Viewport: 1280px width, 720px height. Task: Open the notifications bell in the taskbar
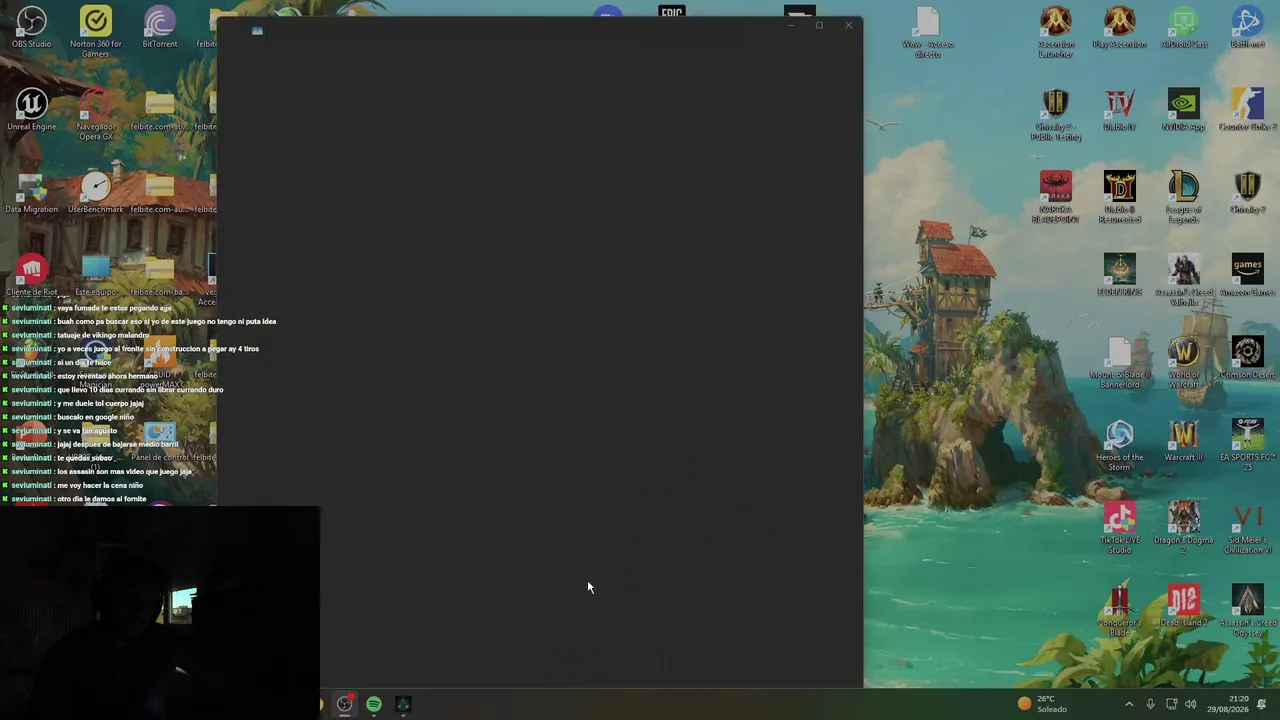[1262, 704]
